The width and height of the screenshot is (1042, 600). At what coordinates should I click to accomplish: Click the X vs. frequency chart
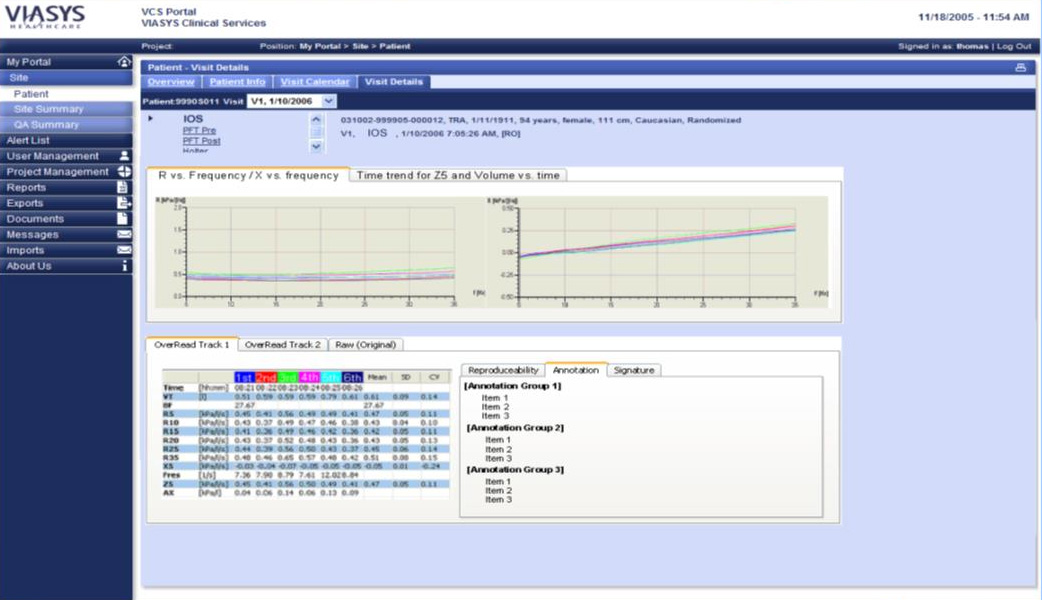pyautogui.click(x=658, y=252)
